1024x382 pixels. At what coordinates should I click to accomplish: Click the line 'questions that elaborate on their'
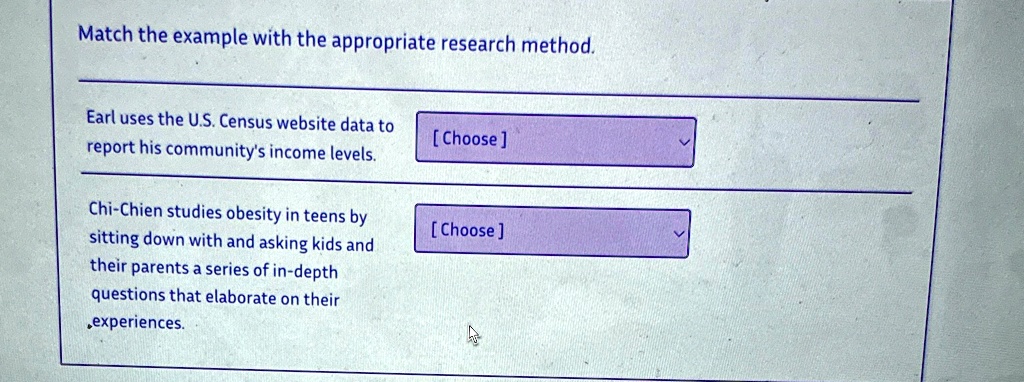216,297
